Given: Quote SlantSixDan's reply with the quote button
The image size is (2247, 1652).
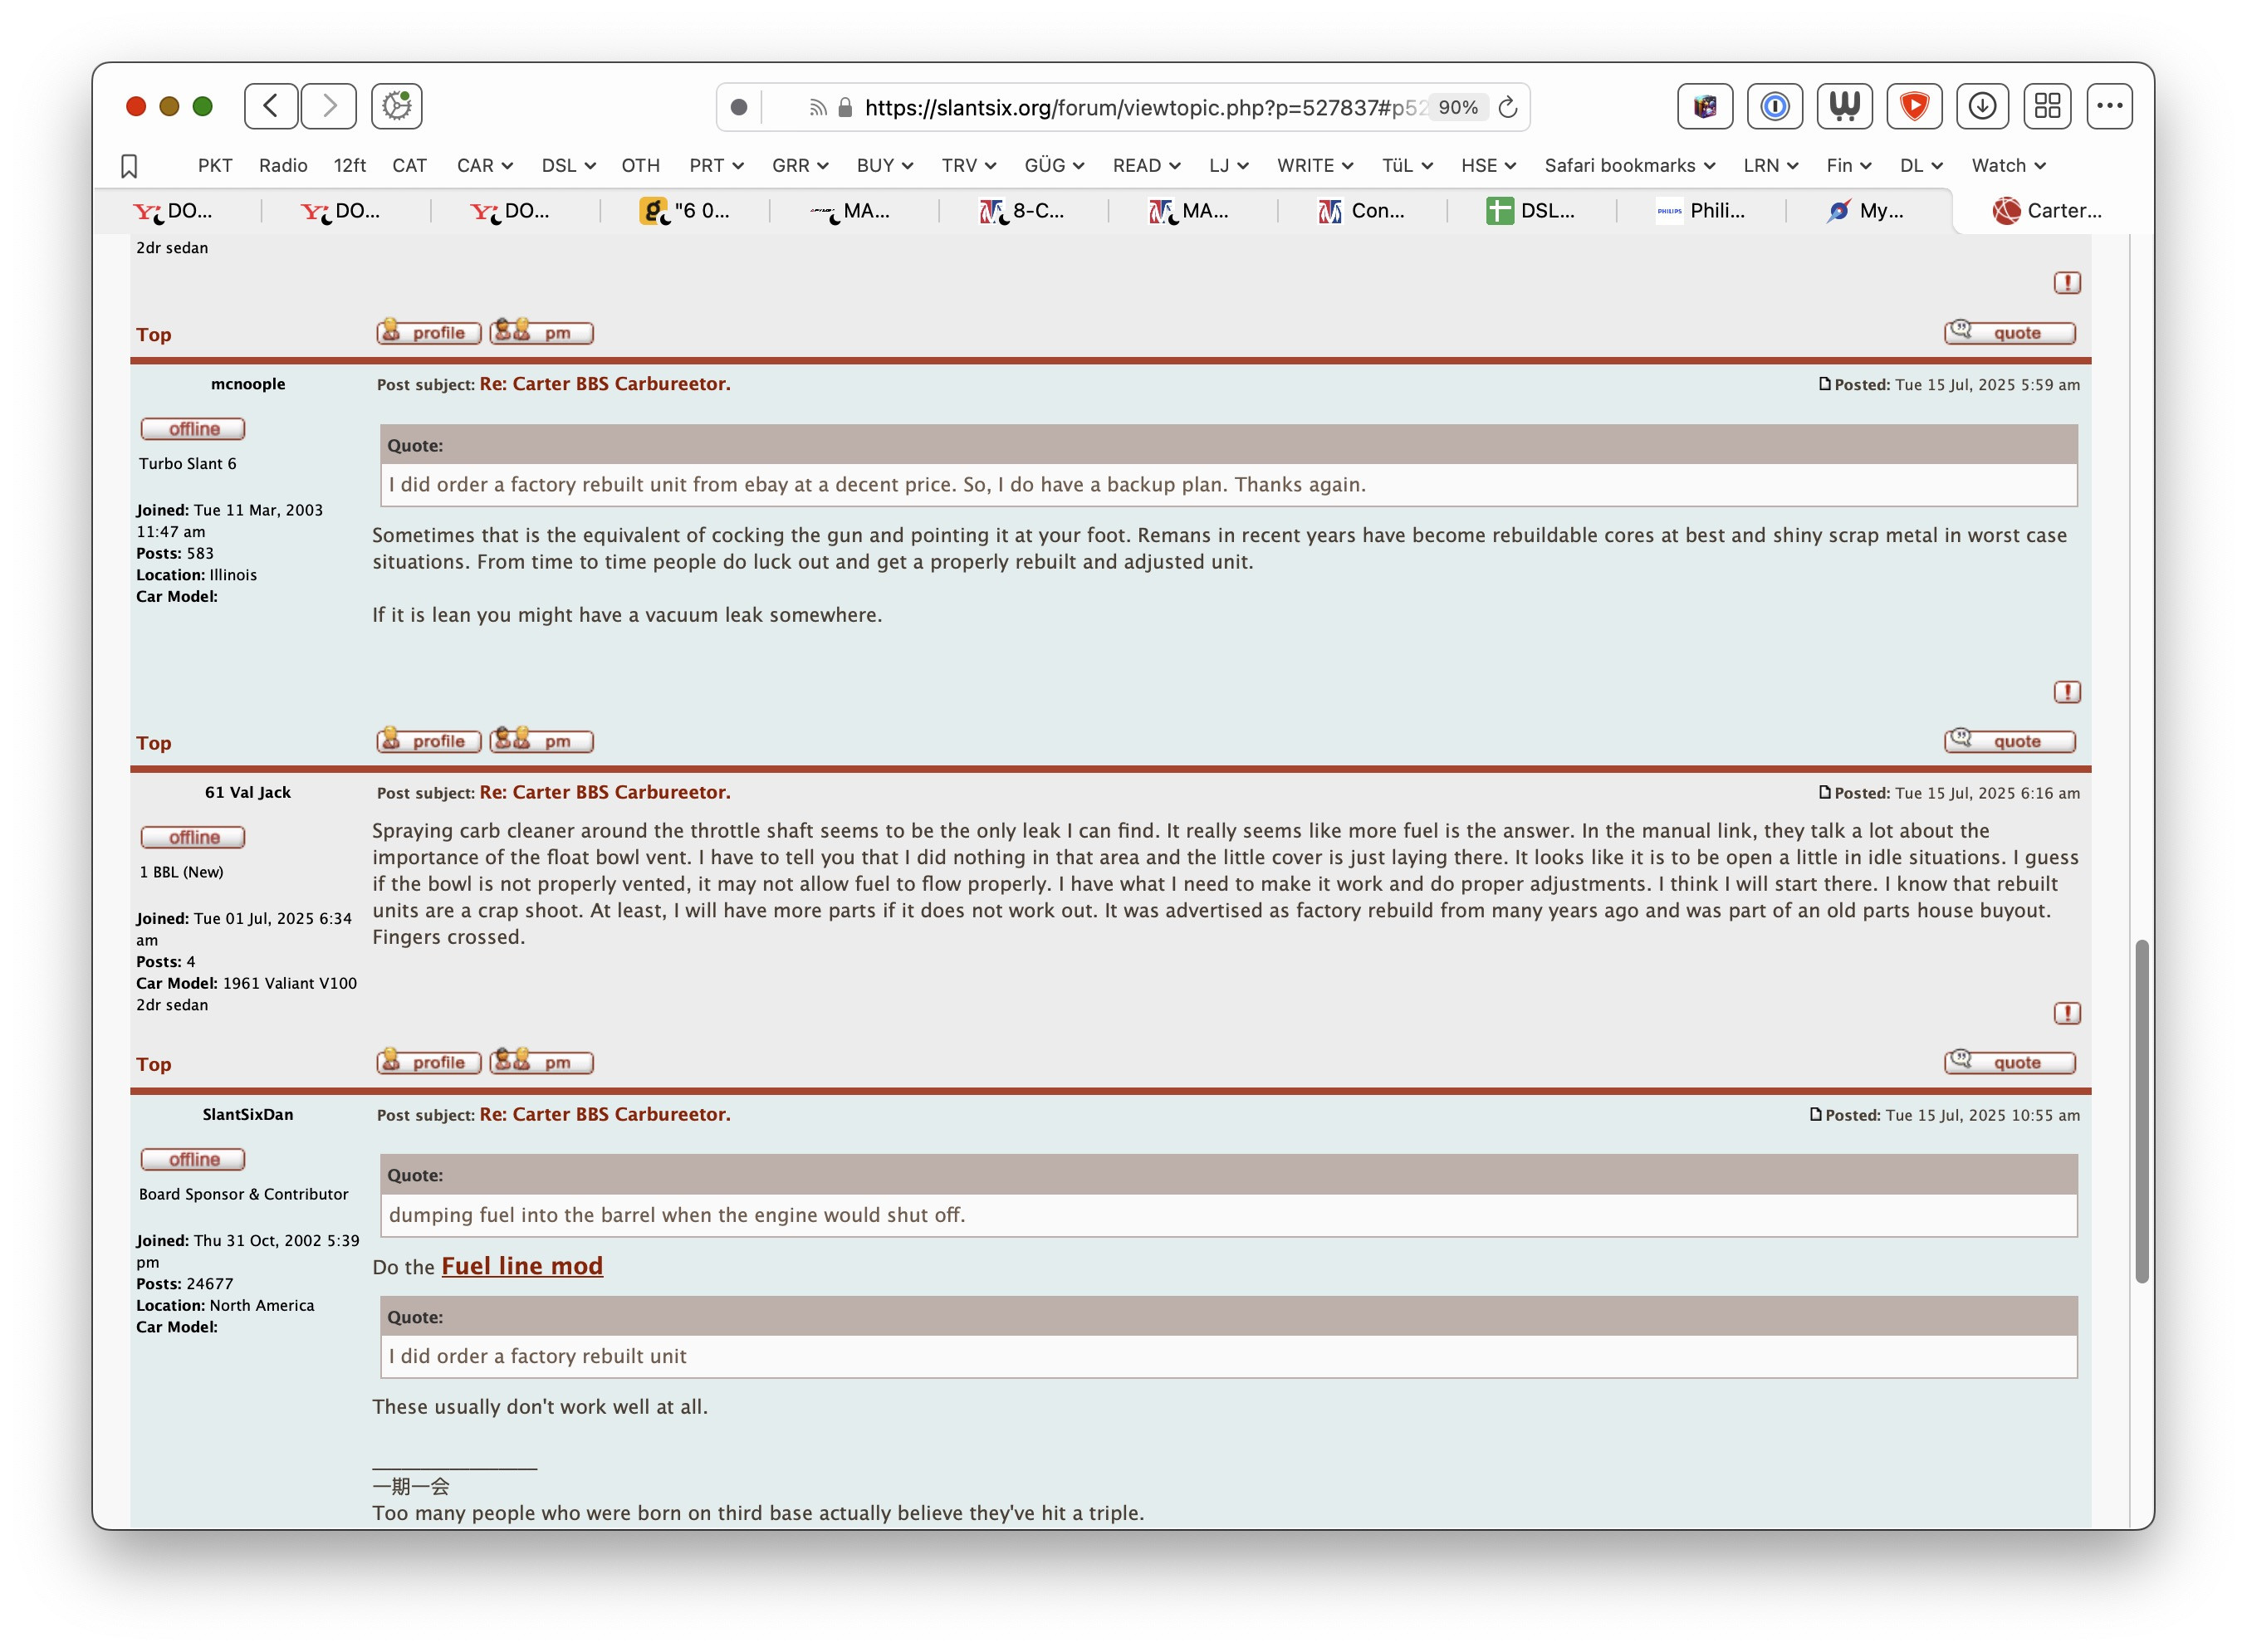Looking at the screenshot, I should click(2010, 1062).
